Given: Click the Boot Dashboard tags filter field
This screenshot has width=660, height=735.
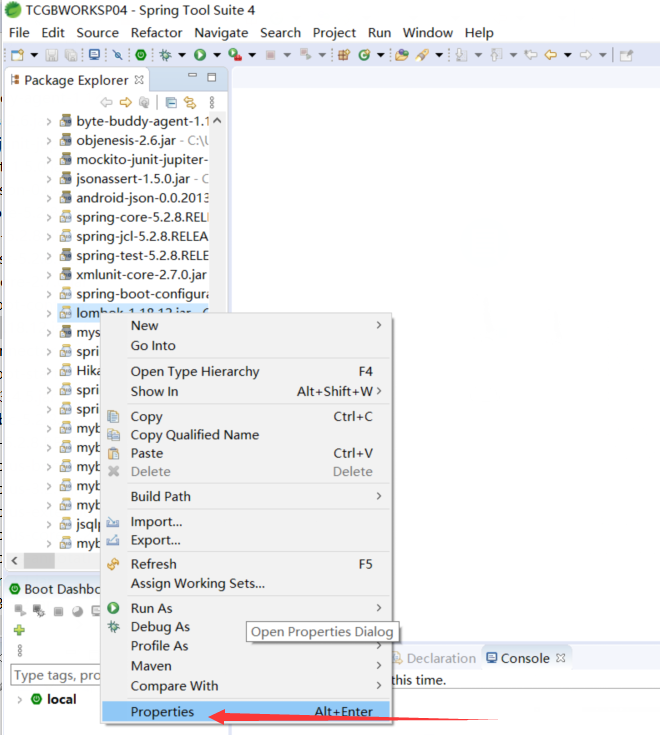Looking at the screenshot, I should tap(56, 675).
